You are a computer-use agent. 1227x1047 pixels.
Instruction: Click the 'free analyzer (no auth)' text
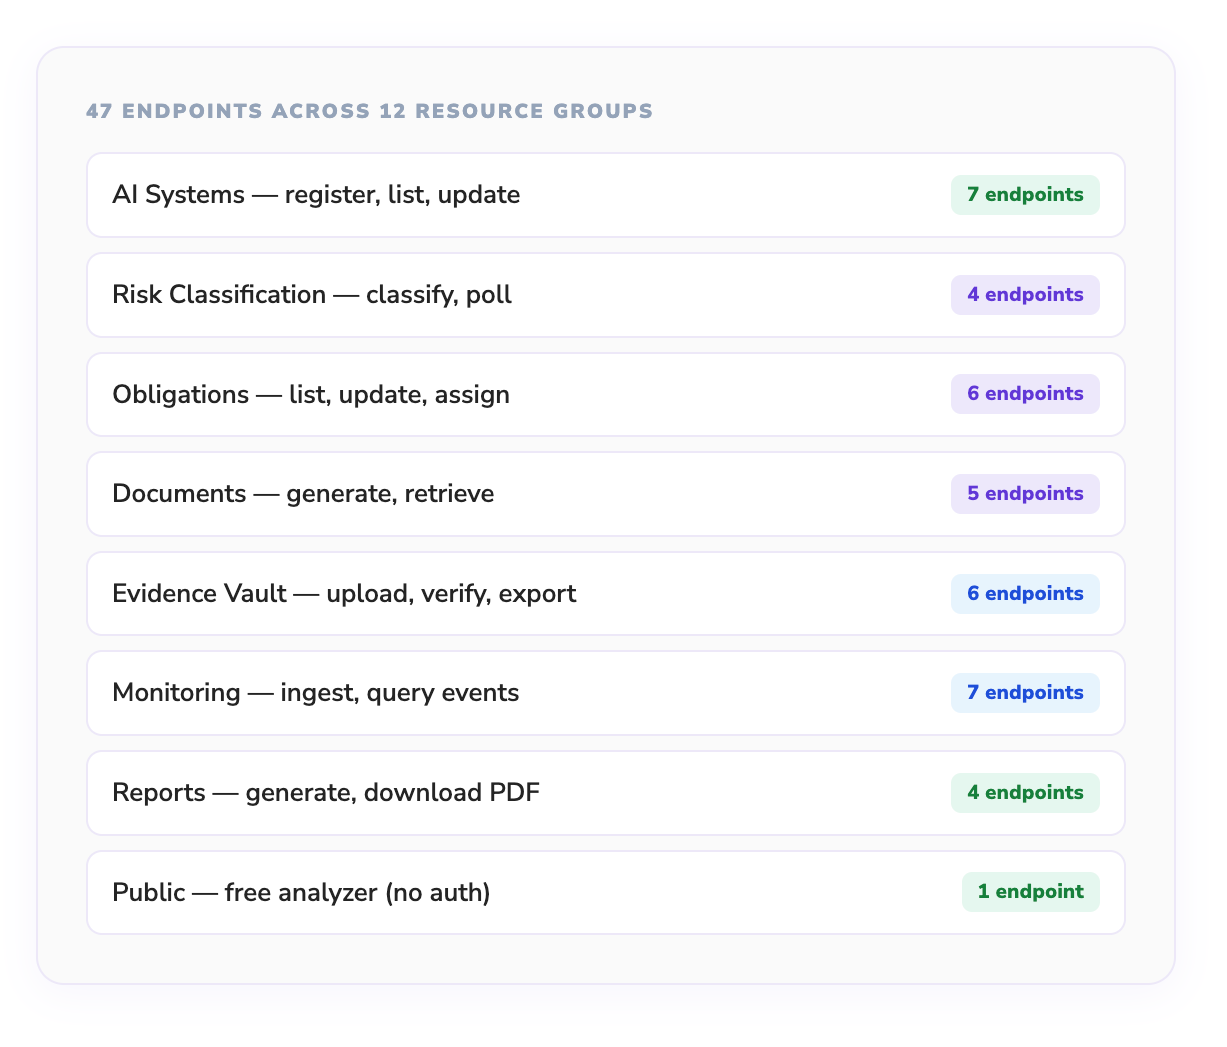(x=357, y=892)
